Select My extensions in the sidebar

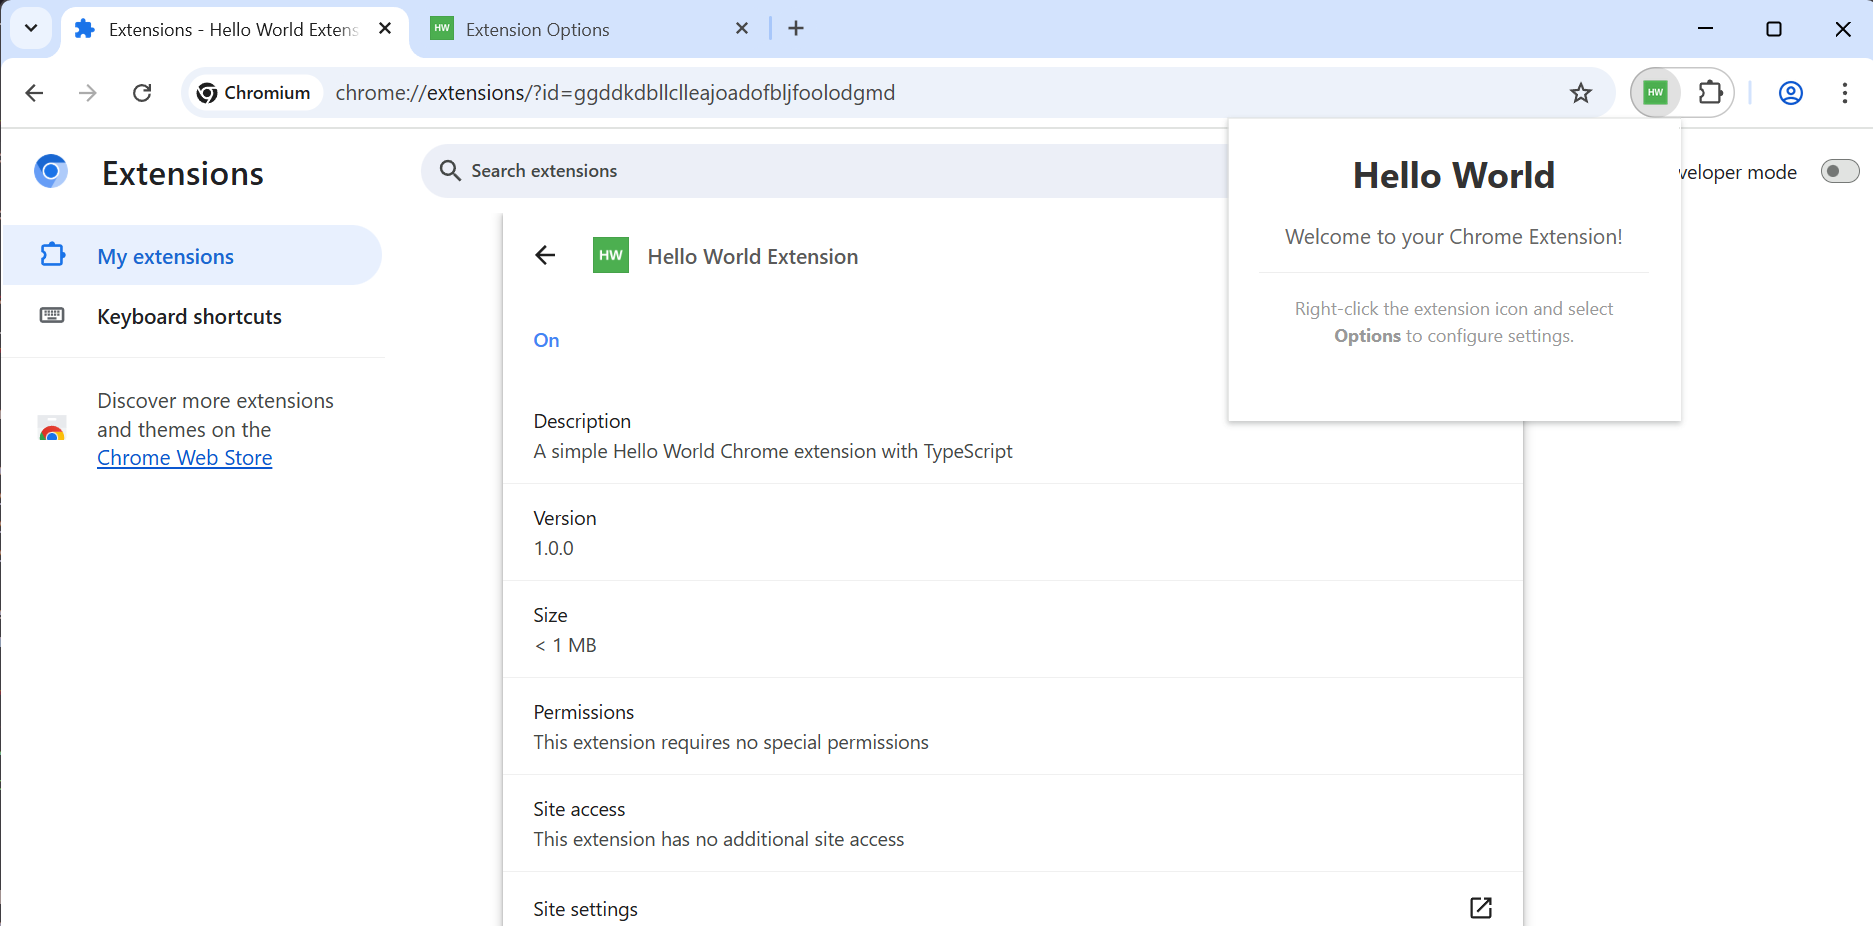coord(192,256)
